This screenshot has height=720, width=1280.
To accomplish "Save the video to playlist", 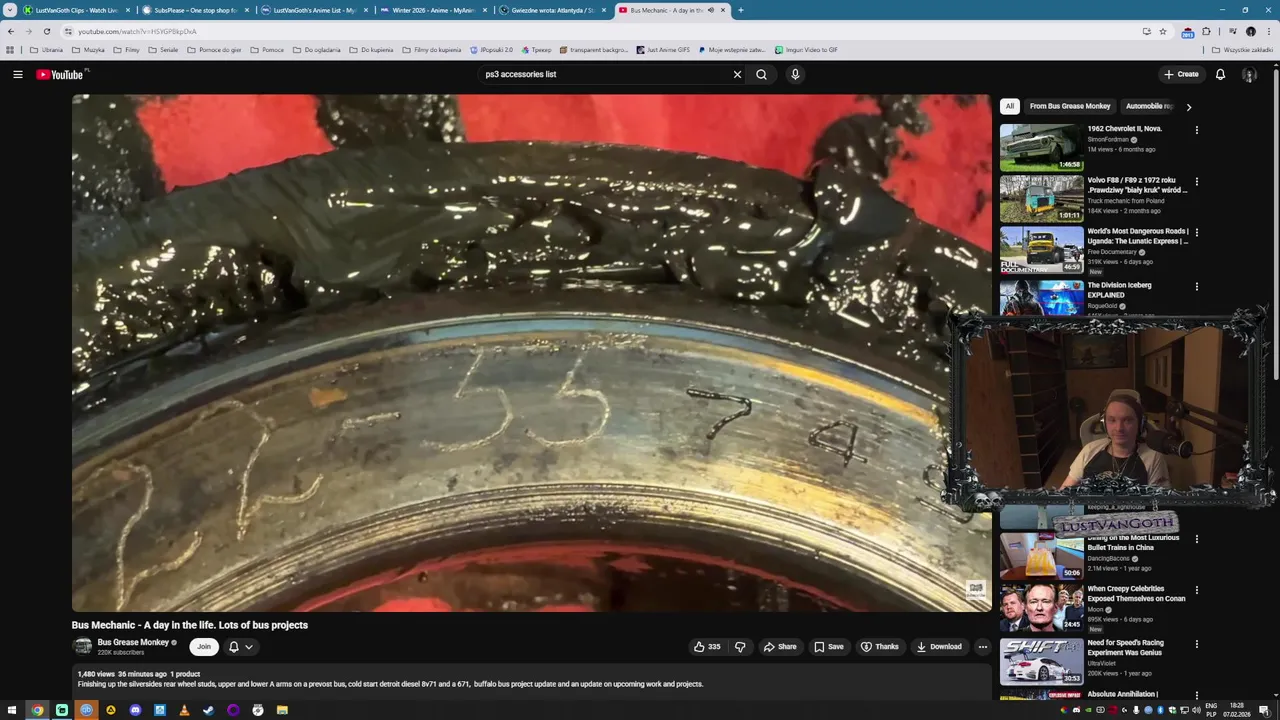I will 829,646.
